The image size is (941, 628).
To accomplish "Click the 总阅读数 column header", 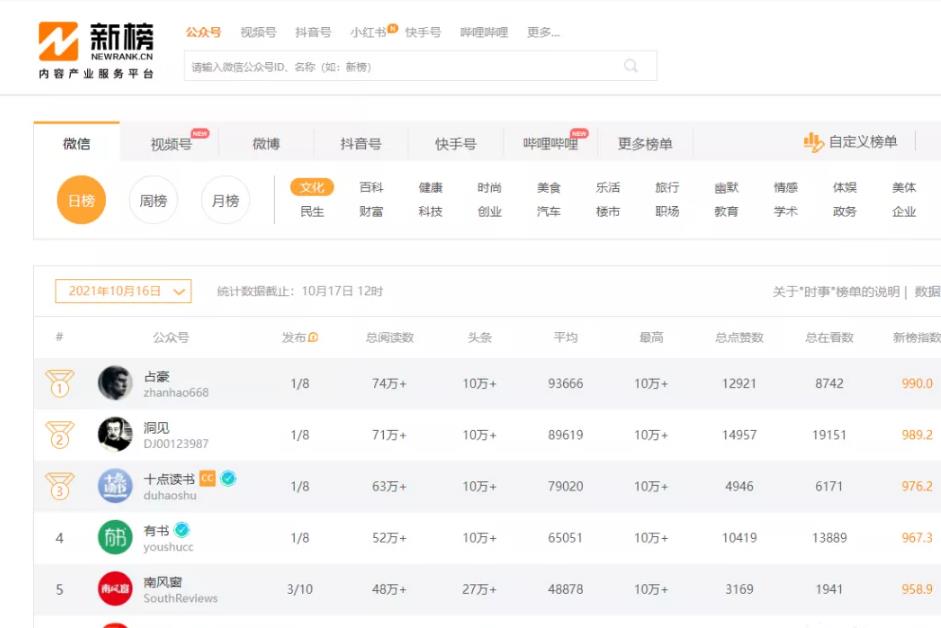I will coord(390,337).
